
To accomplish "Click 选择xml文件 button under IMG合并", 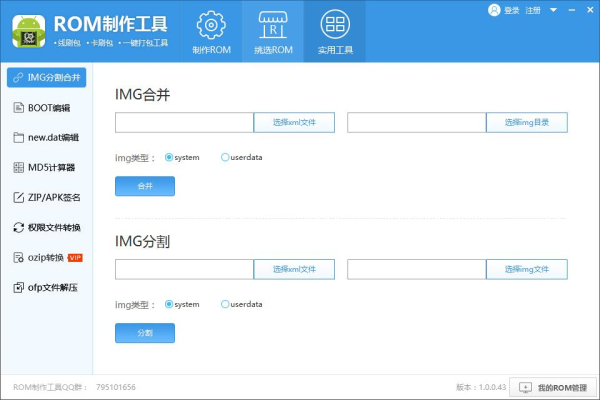I will [x=294, y=122].
